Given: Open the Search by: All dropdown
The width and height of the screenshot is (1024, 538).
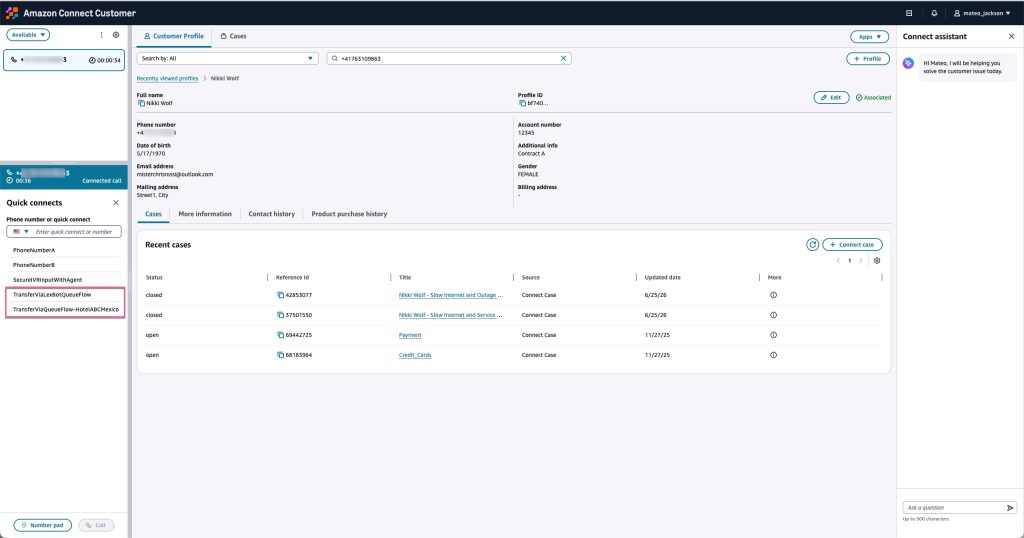Looking at the screenshot, I should 227,59.
